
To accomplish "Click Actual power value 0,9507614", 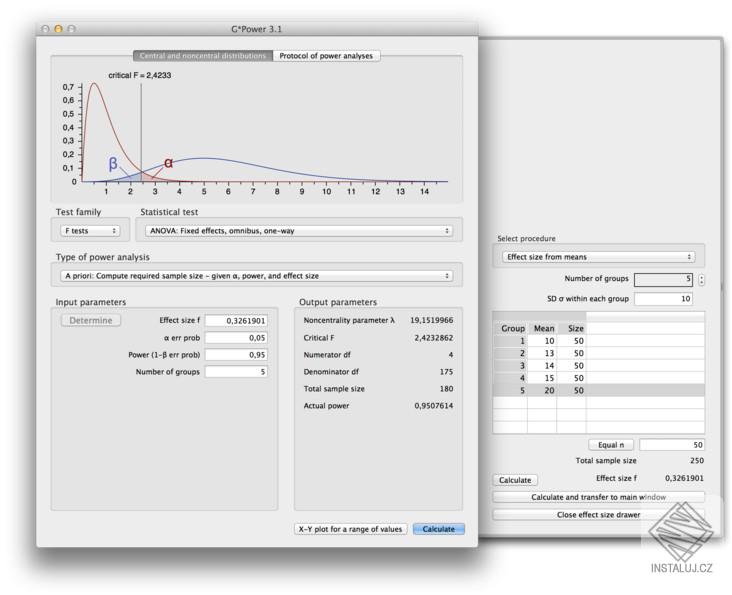I will tap(434, 406).
